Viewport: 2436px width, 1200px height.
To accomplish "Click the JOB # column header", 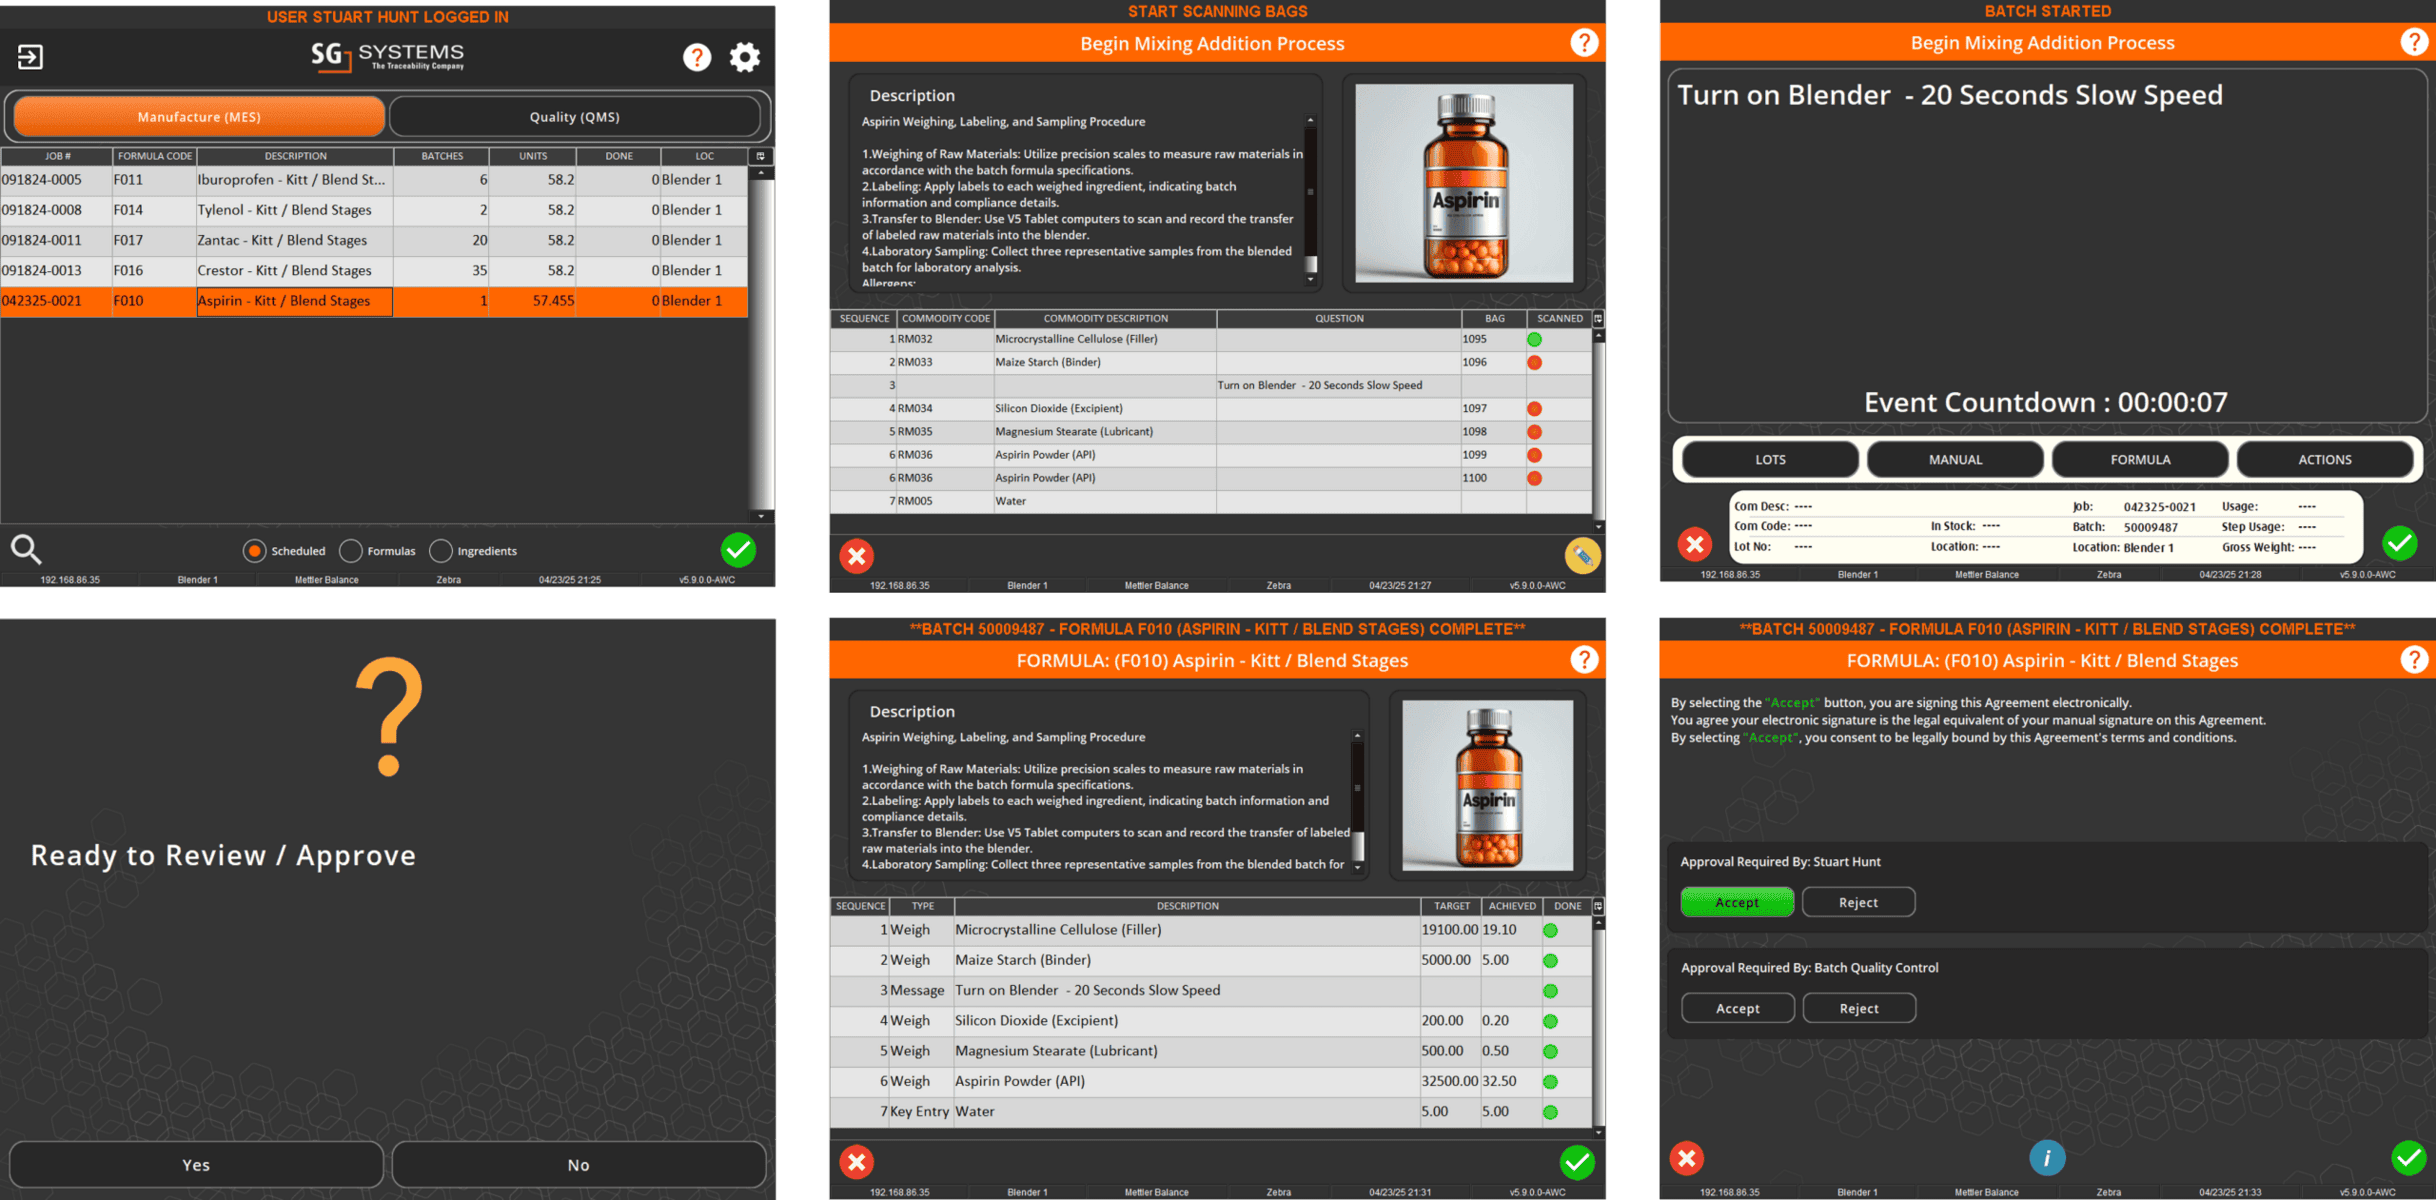I will point(57,156).
